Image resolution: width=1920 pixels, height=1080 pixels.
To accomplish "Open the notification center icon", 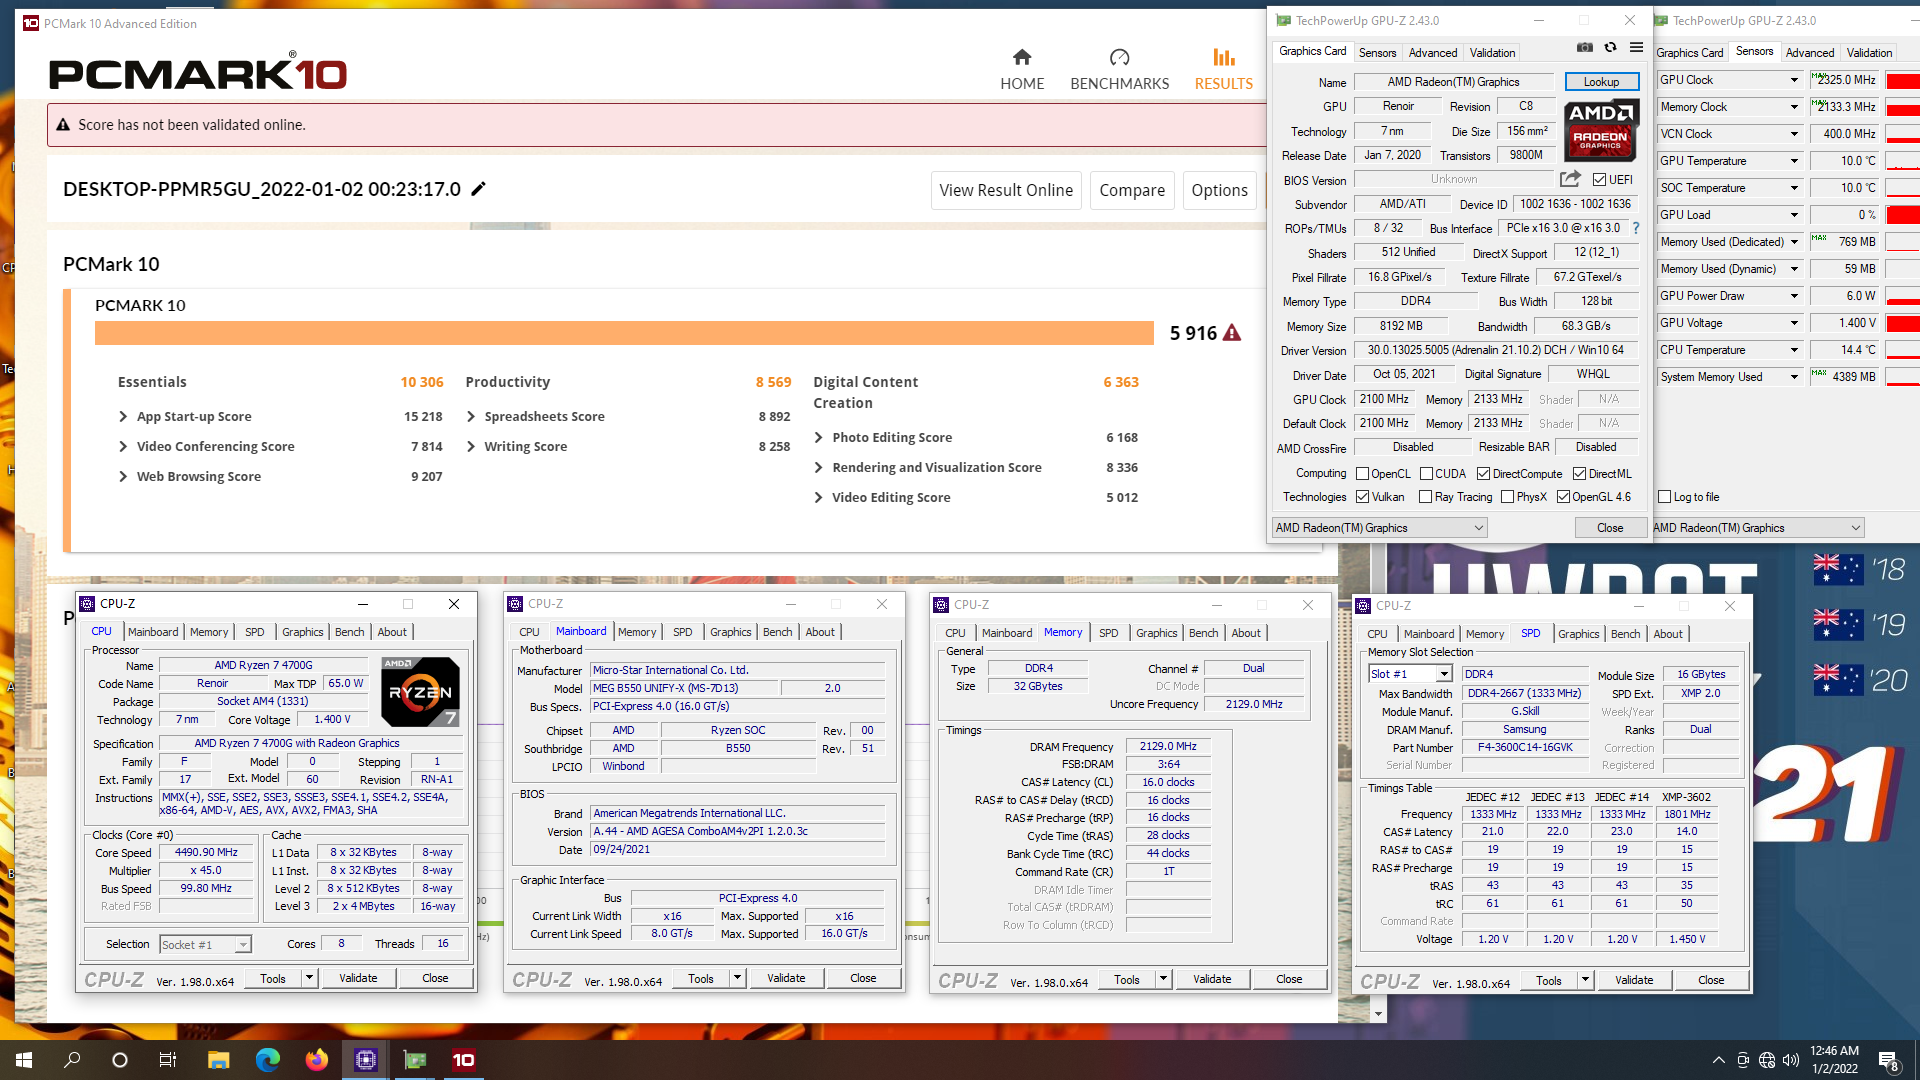I will pos(1889,1061).
